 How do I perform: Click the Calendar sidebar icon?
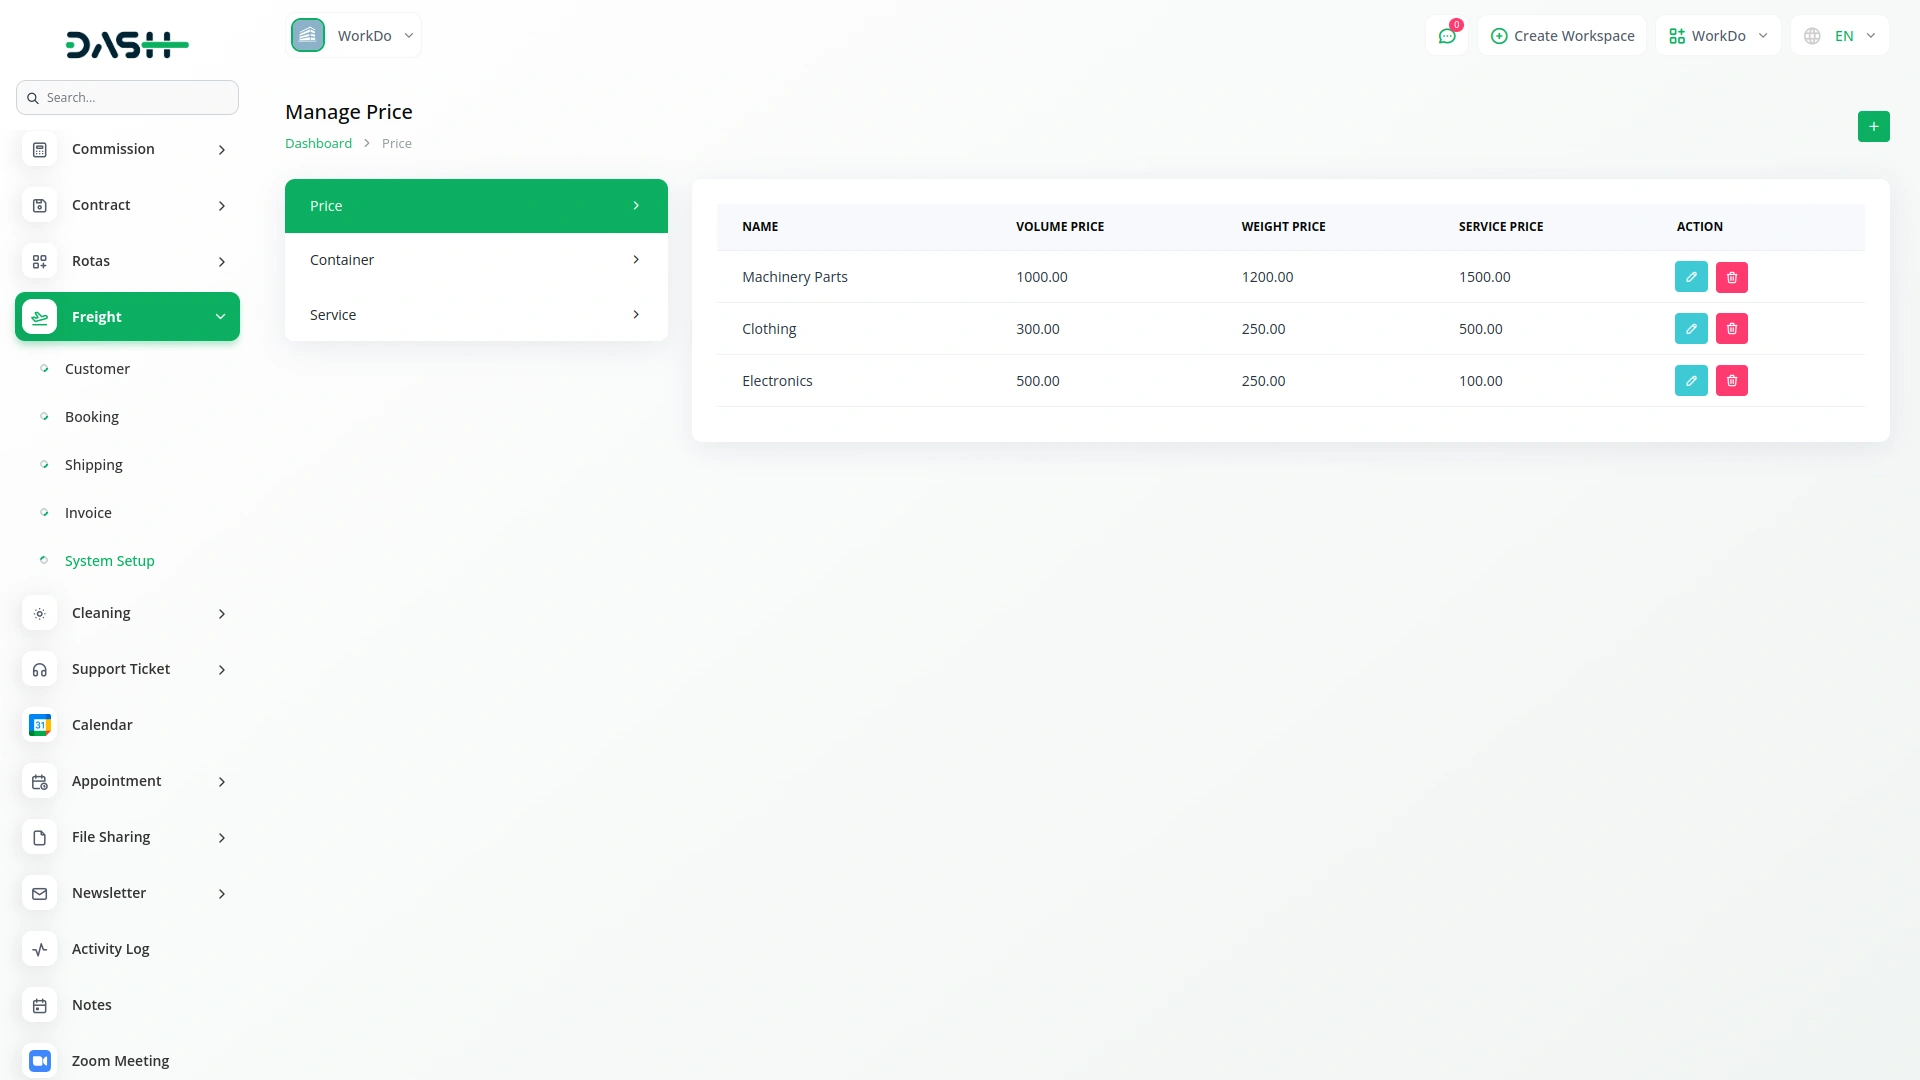click(x=39, y=725)
